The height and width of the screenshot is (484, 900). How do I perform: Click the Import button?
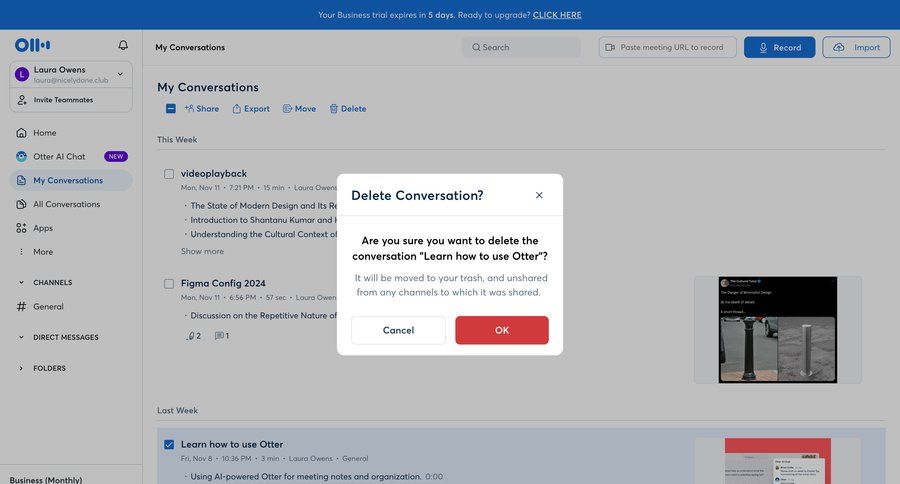856,48
